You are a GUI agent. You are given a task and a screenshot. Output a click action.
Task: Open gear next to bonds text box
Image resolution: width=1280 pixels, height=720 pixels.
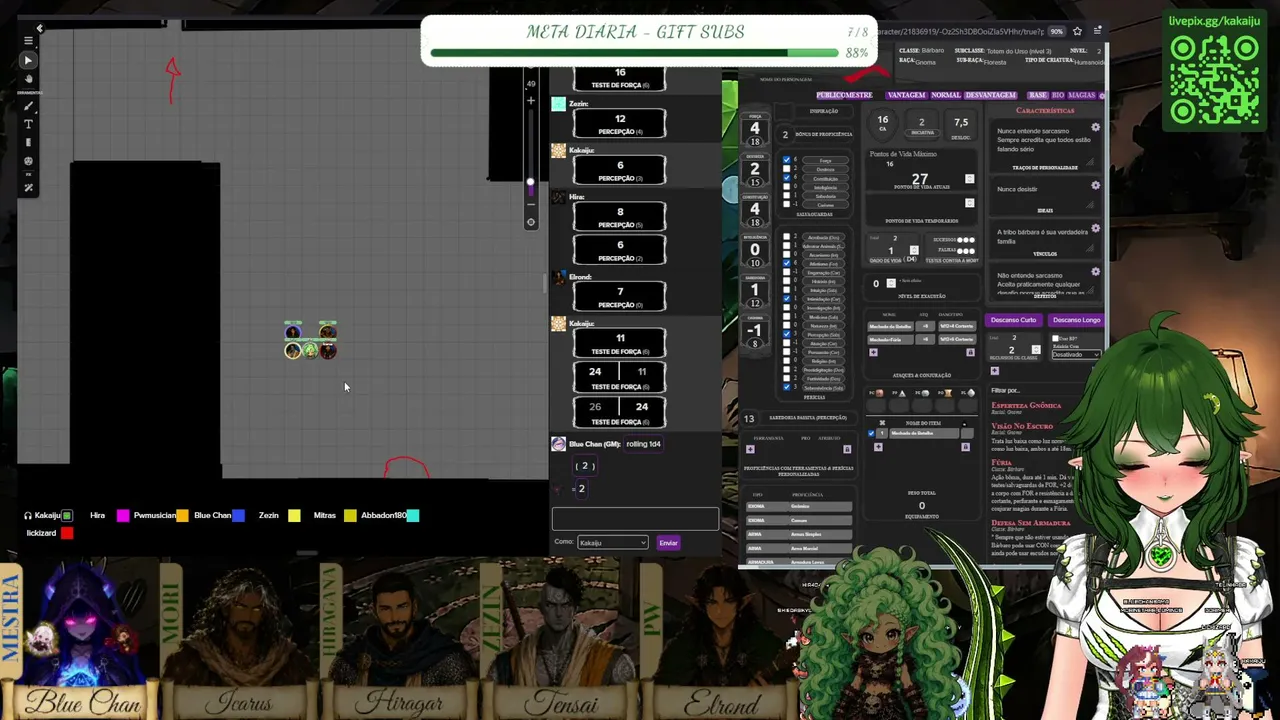point(1095,229)
